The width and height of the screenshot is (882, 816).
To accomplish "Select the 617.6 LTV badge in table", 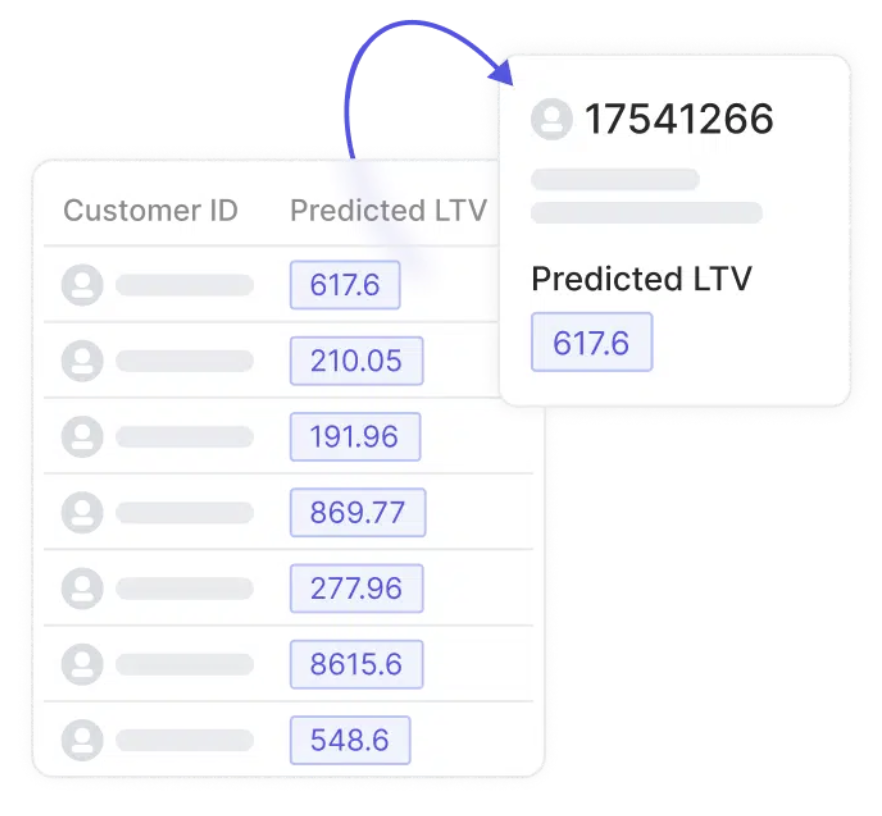I will pos(345,285).
